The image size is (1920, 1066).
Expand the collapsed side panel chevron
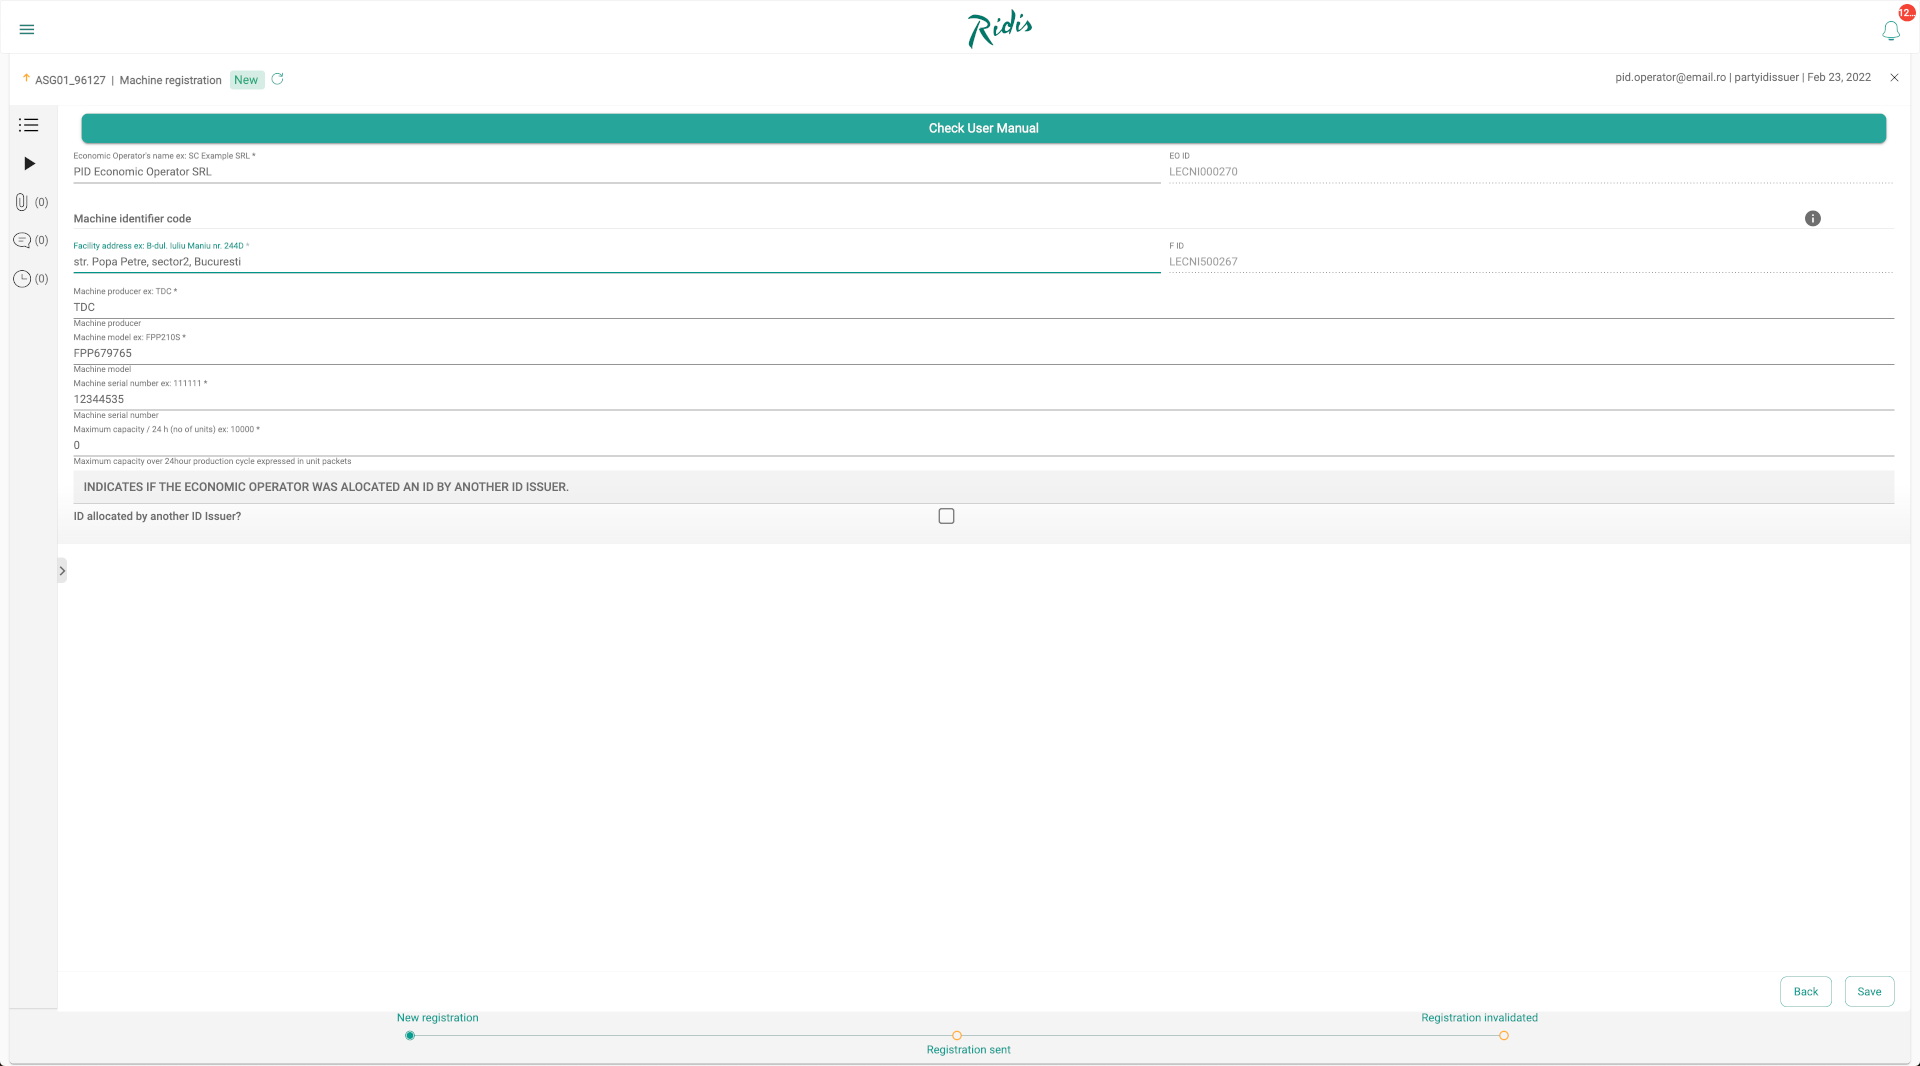(62, 571)
